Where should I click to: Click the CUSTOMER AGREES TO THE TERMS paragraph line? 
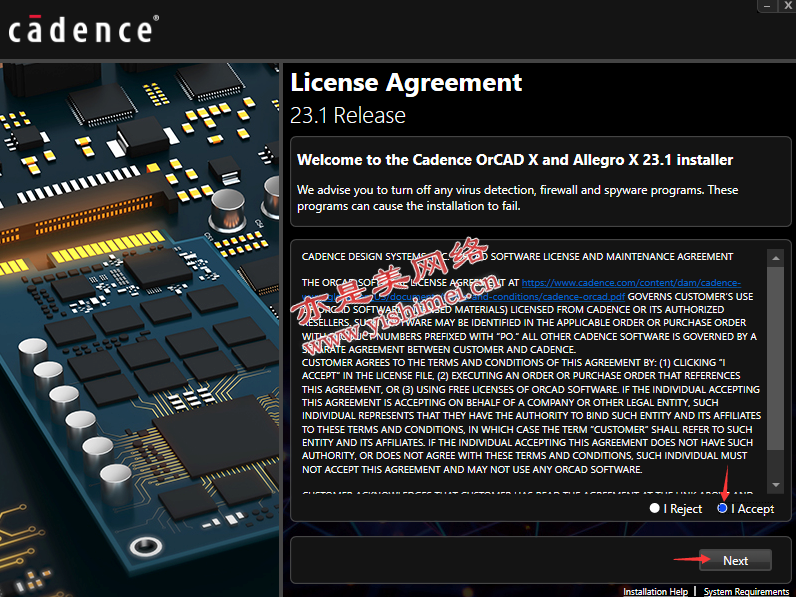click(x=513, y=362)
